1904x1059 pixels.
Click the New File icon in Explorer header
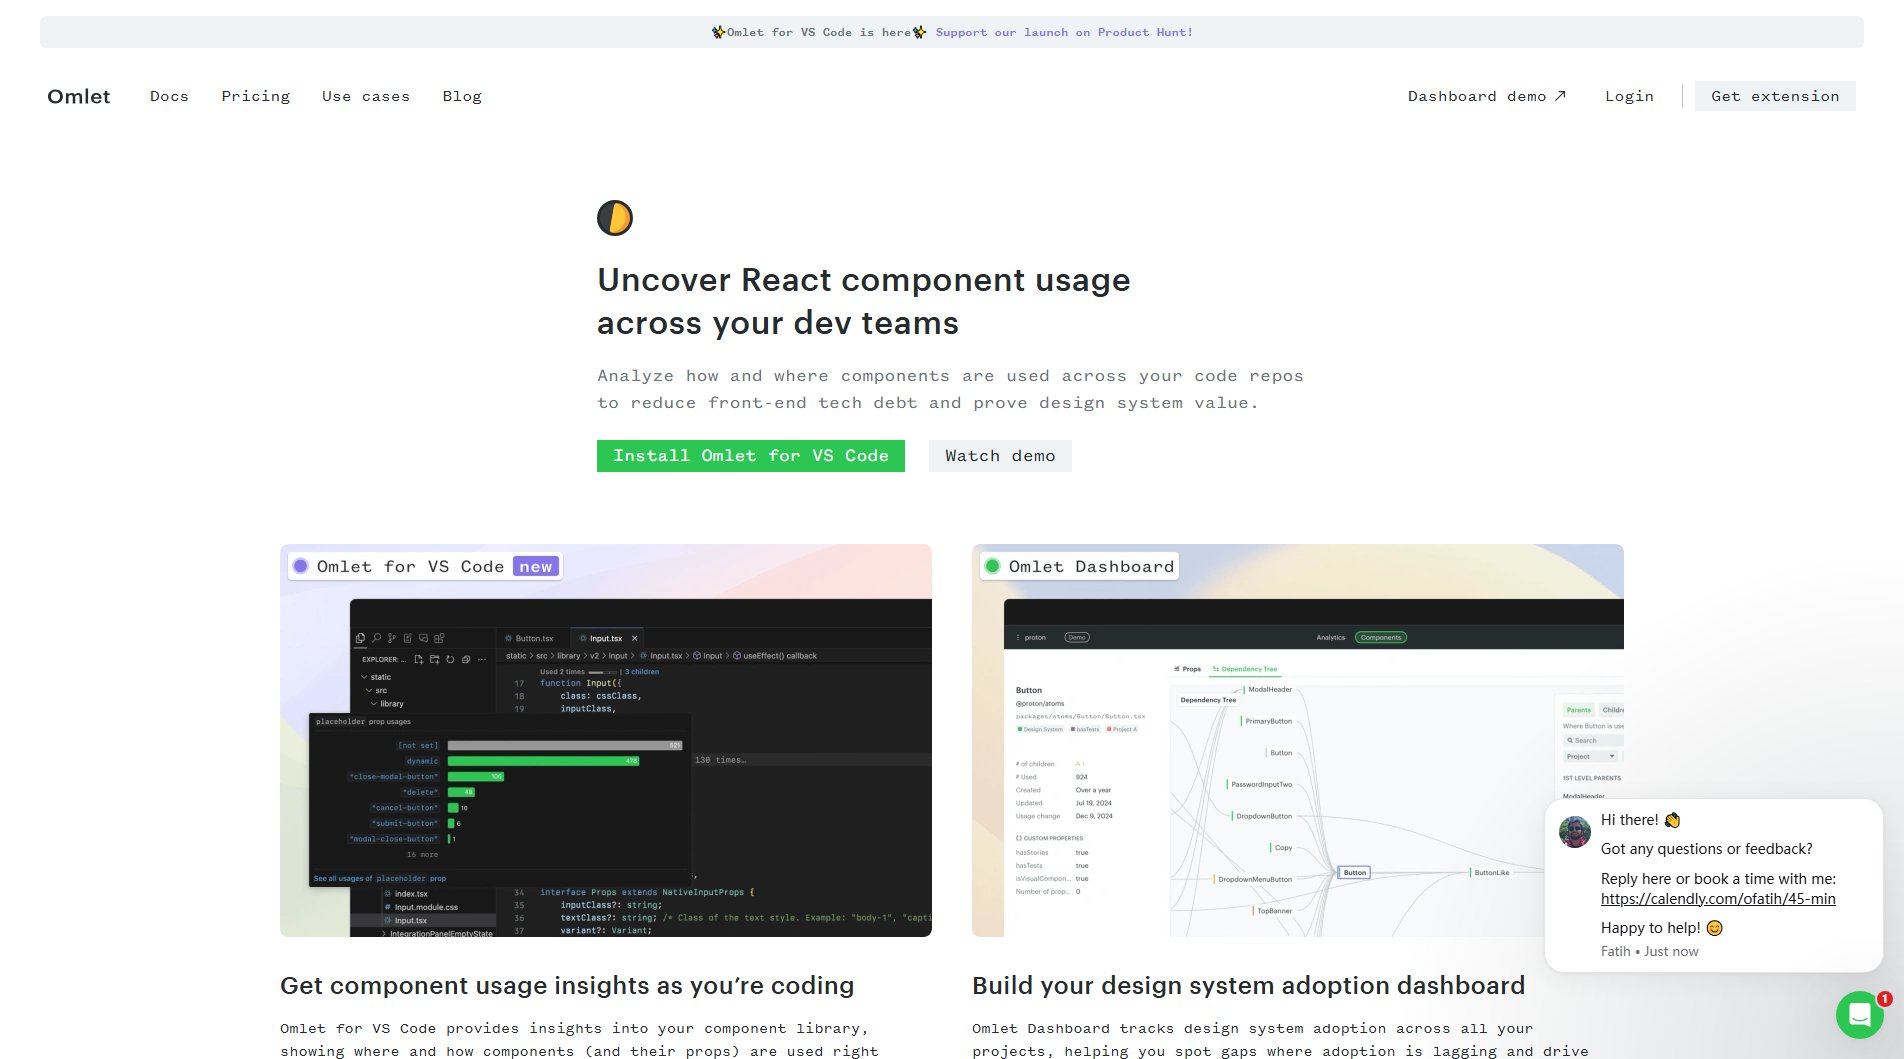point(418,660)
